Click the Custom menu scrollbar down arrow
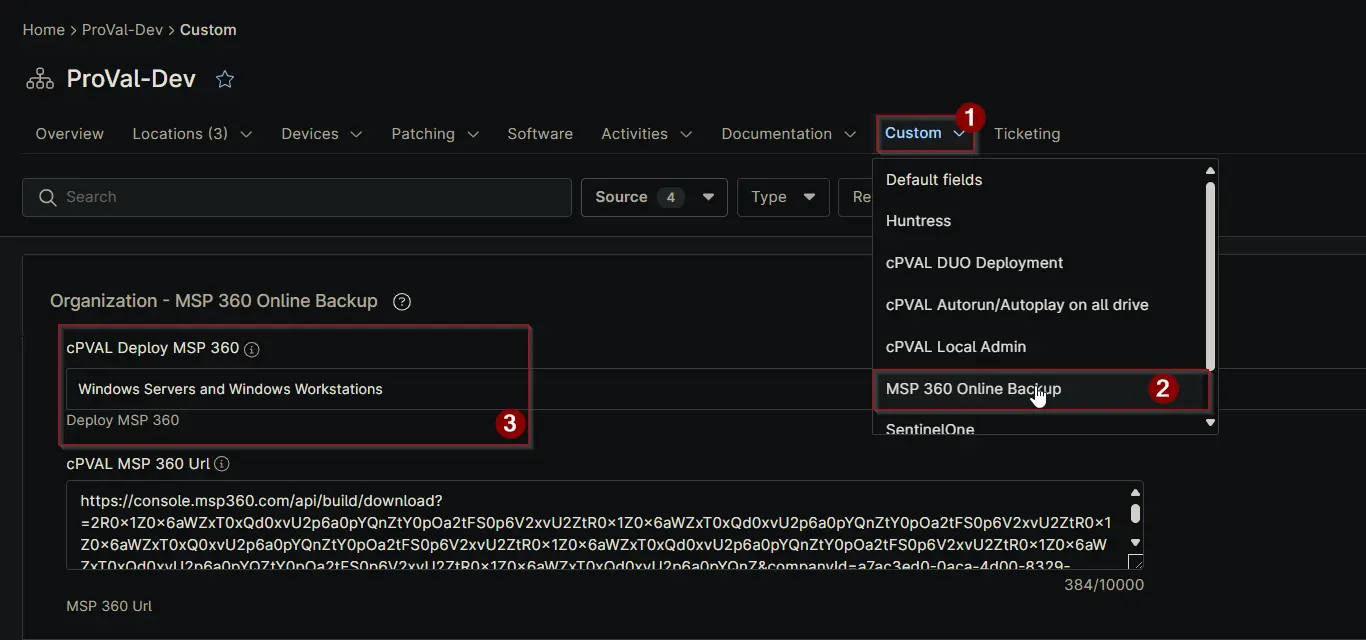Viewport: 1366px width, 640px height. pyautogui.click(x=1210, y=423)
